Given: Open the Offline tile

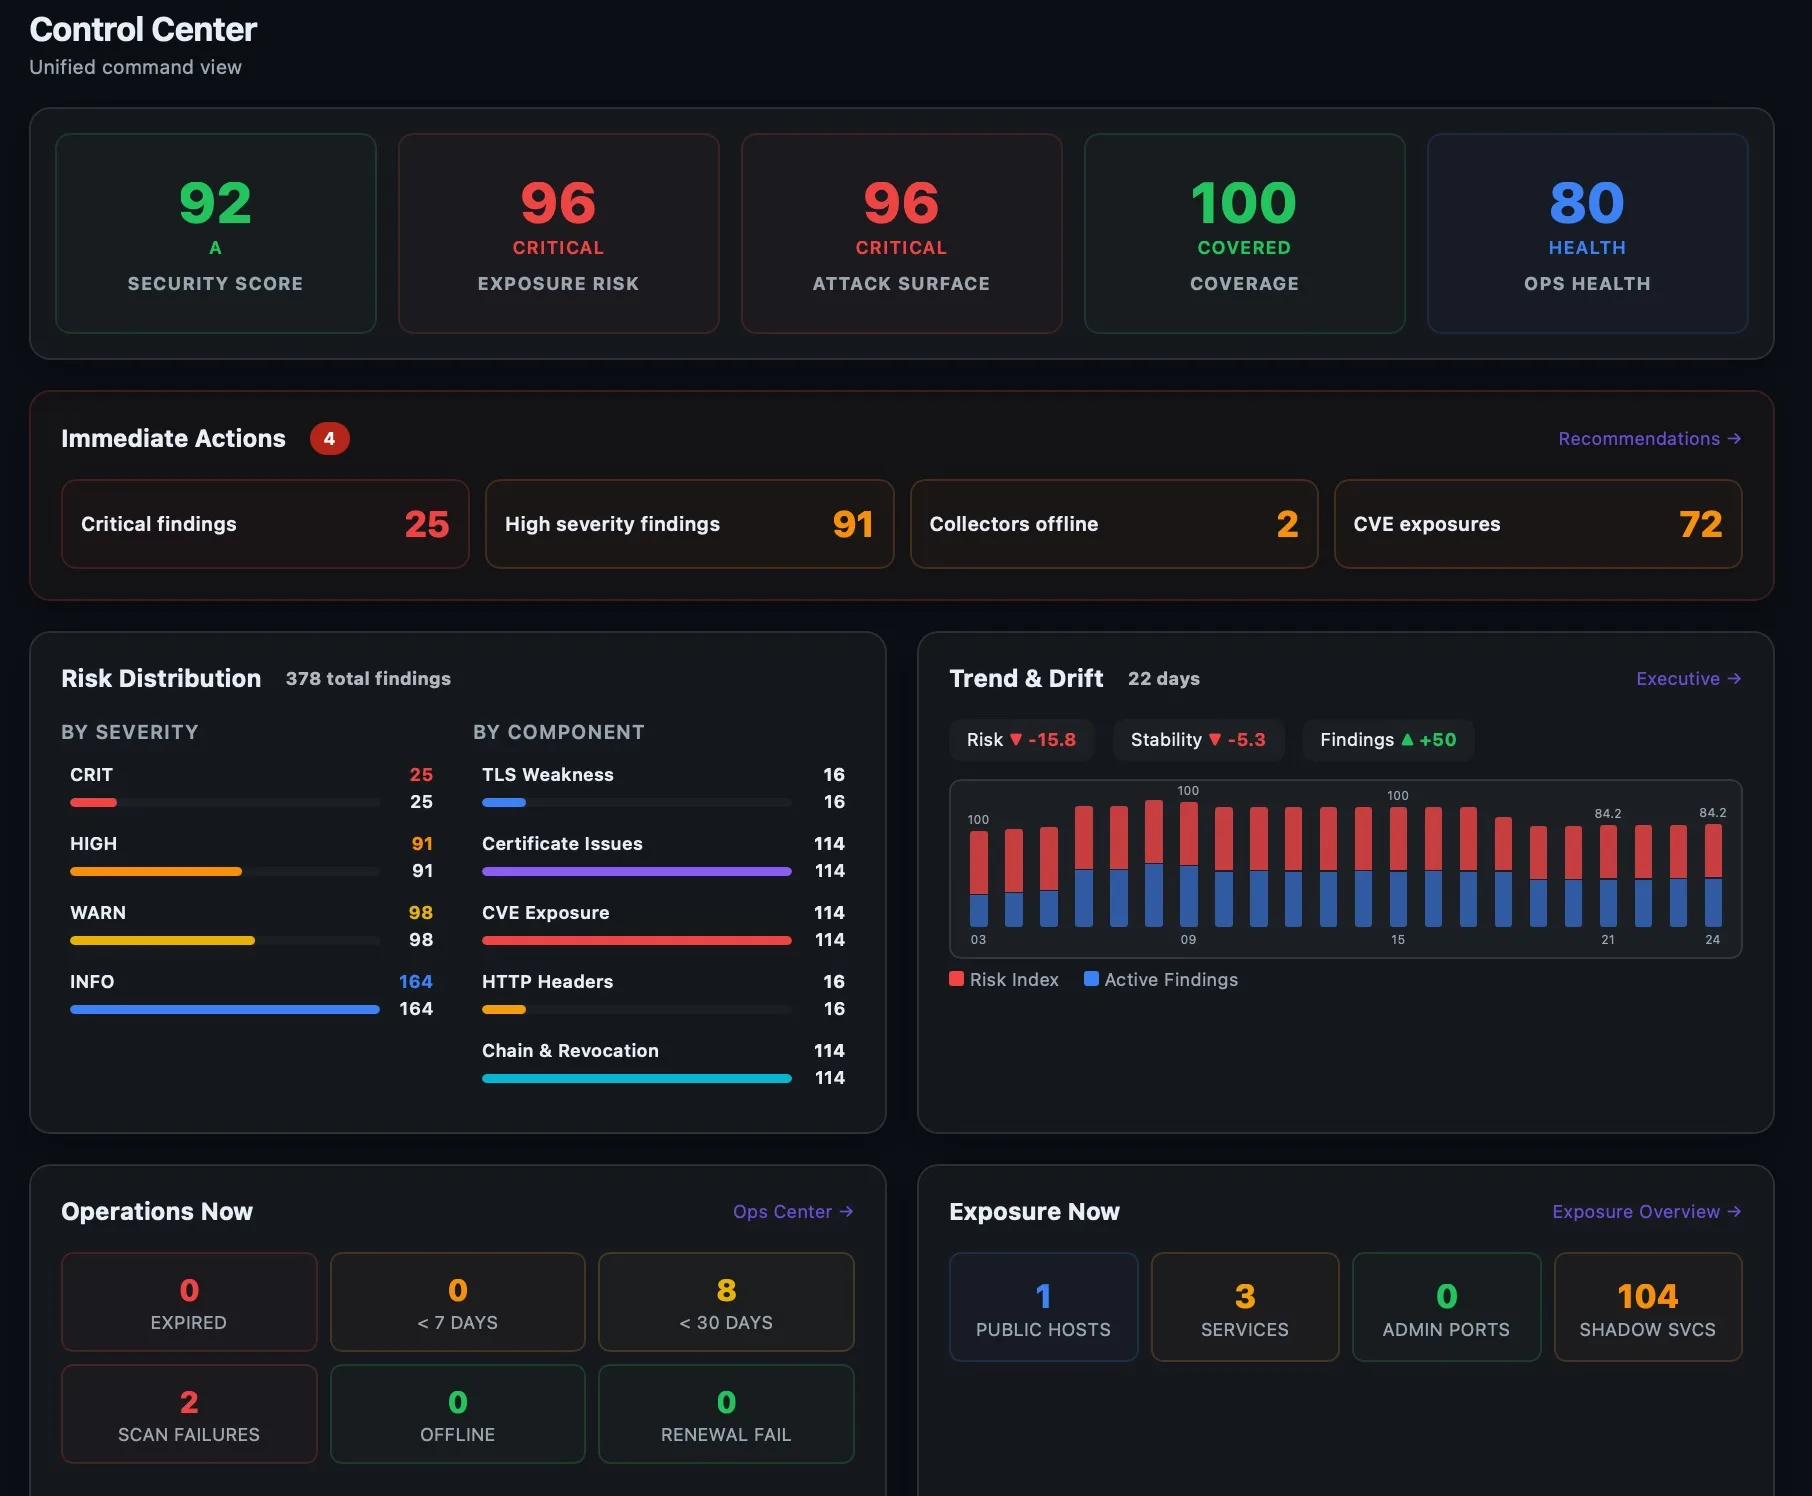Looking at the screenshot, I should (x=458, y=1414).
